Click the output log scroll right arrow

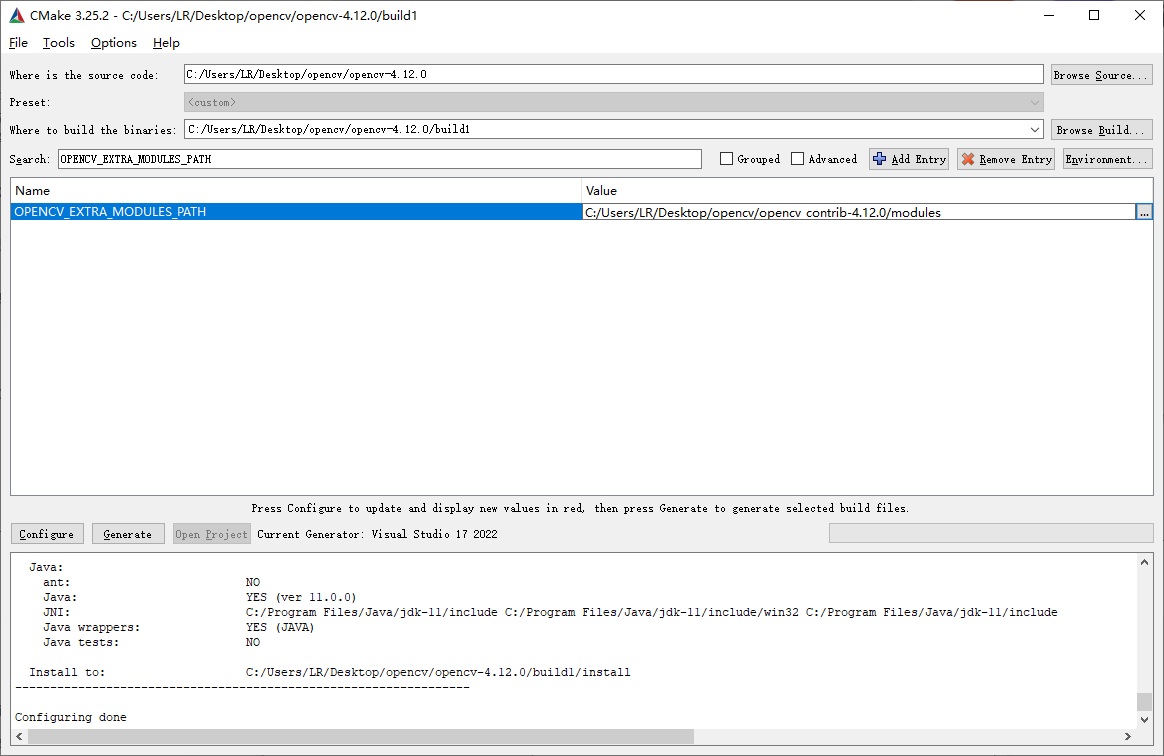pyautogui.click(x=1128, y=736)
